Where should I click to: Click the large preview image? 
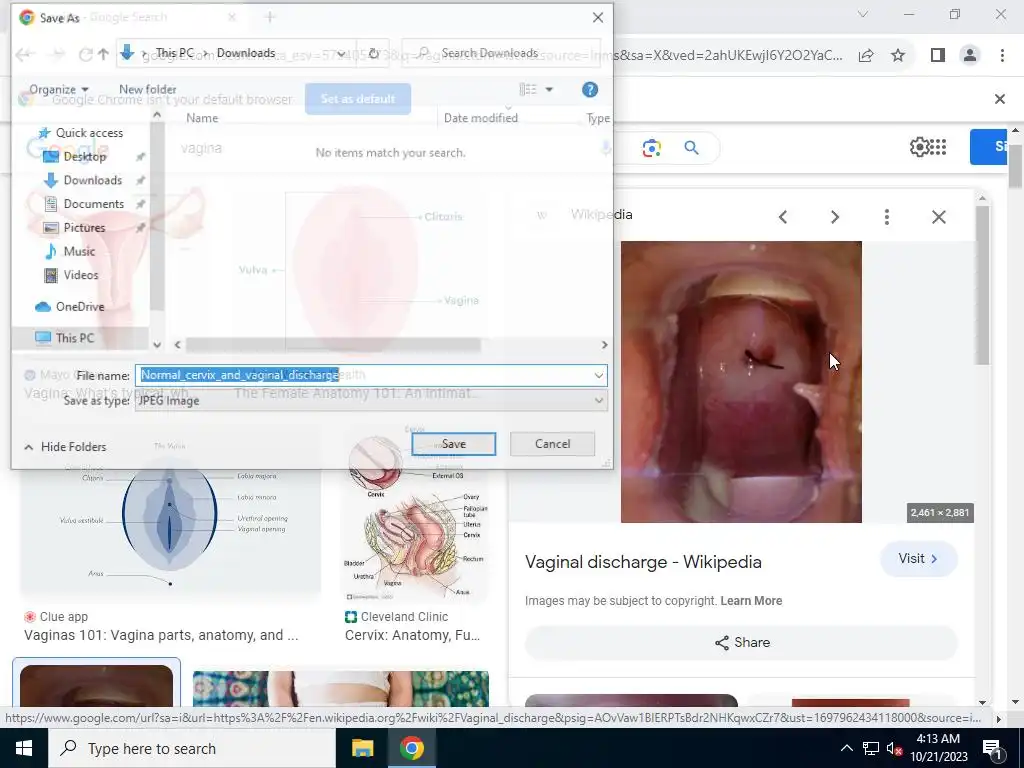click(x=741, y=382)
